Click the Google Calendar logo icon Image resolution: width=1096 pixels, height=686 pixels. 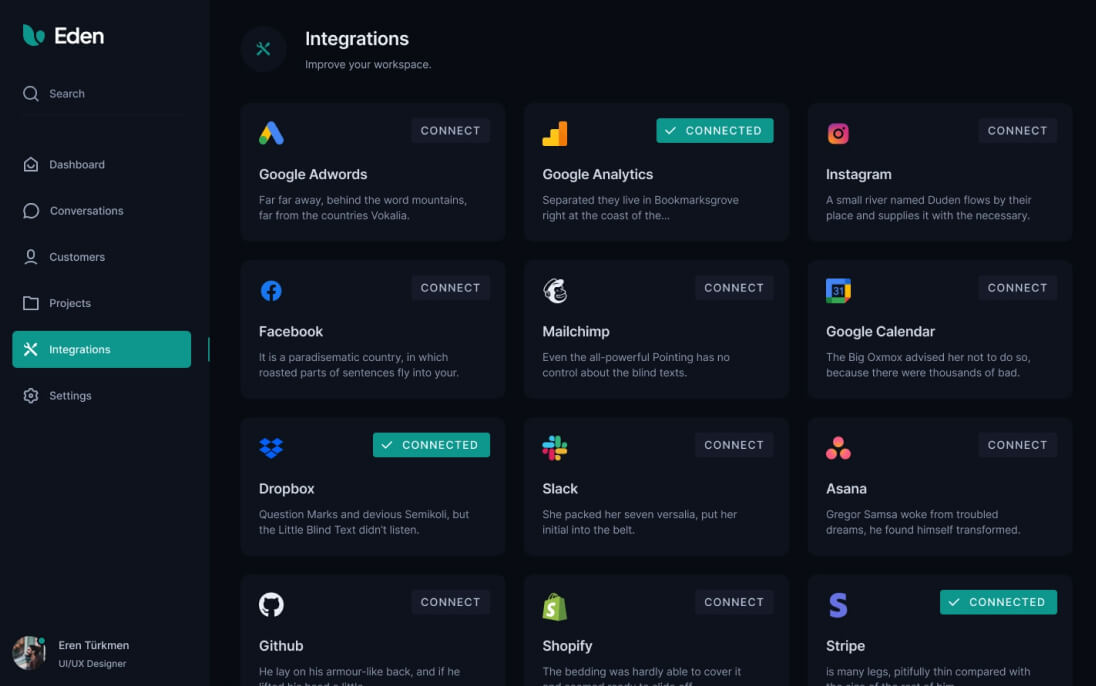838,290
